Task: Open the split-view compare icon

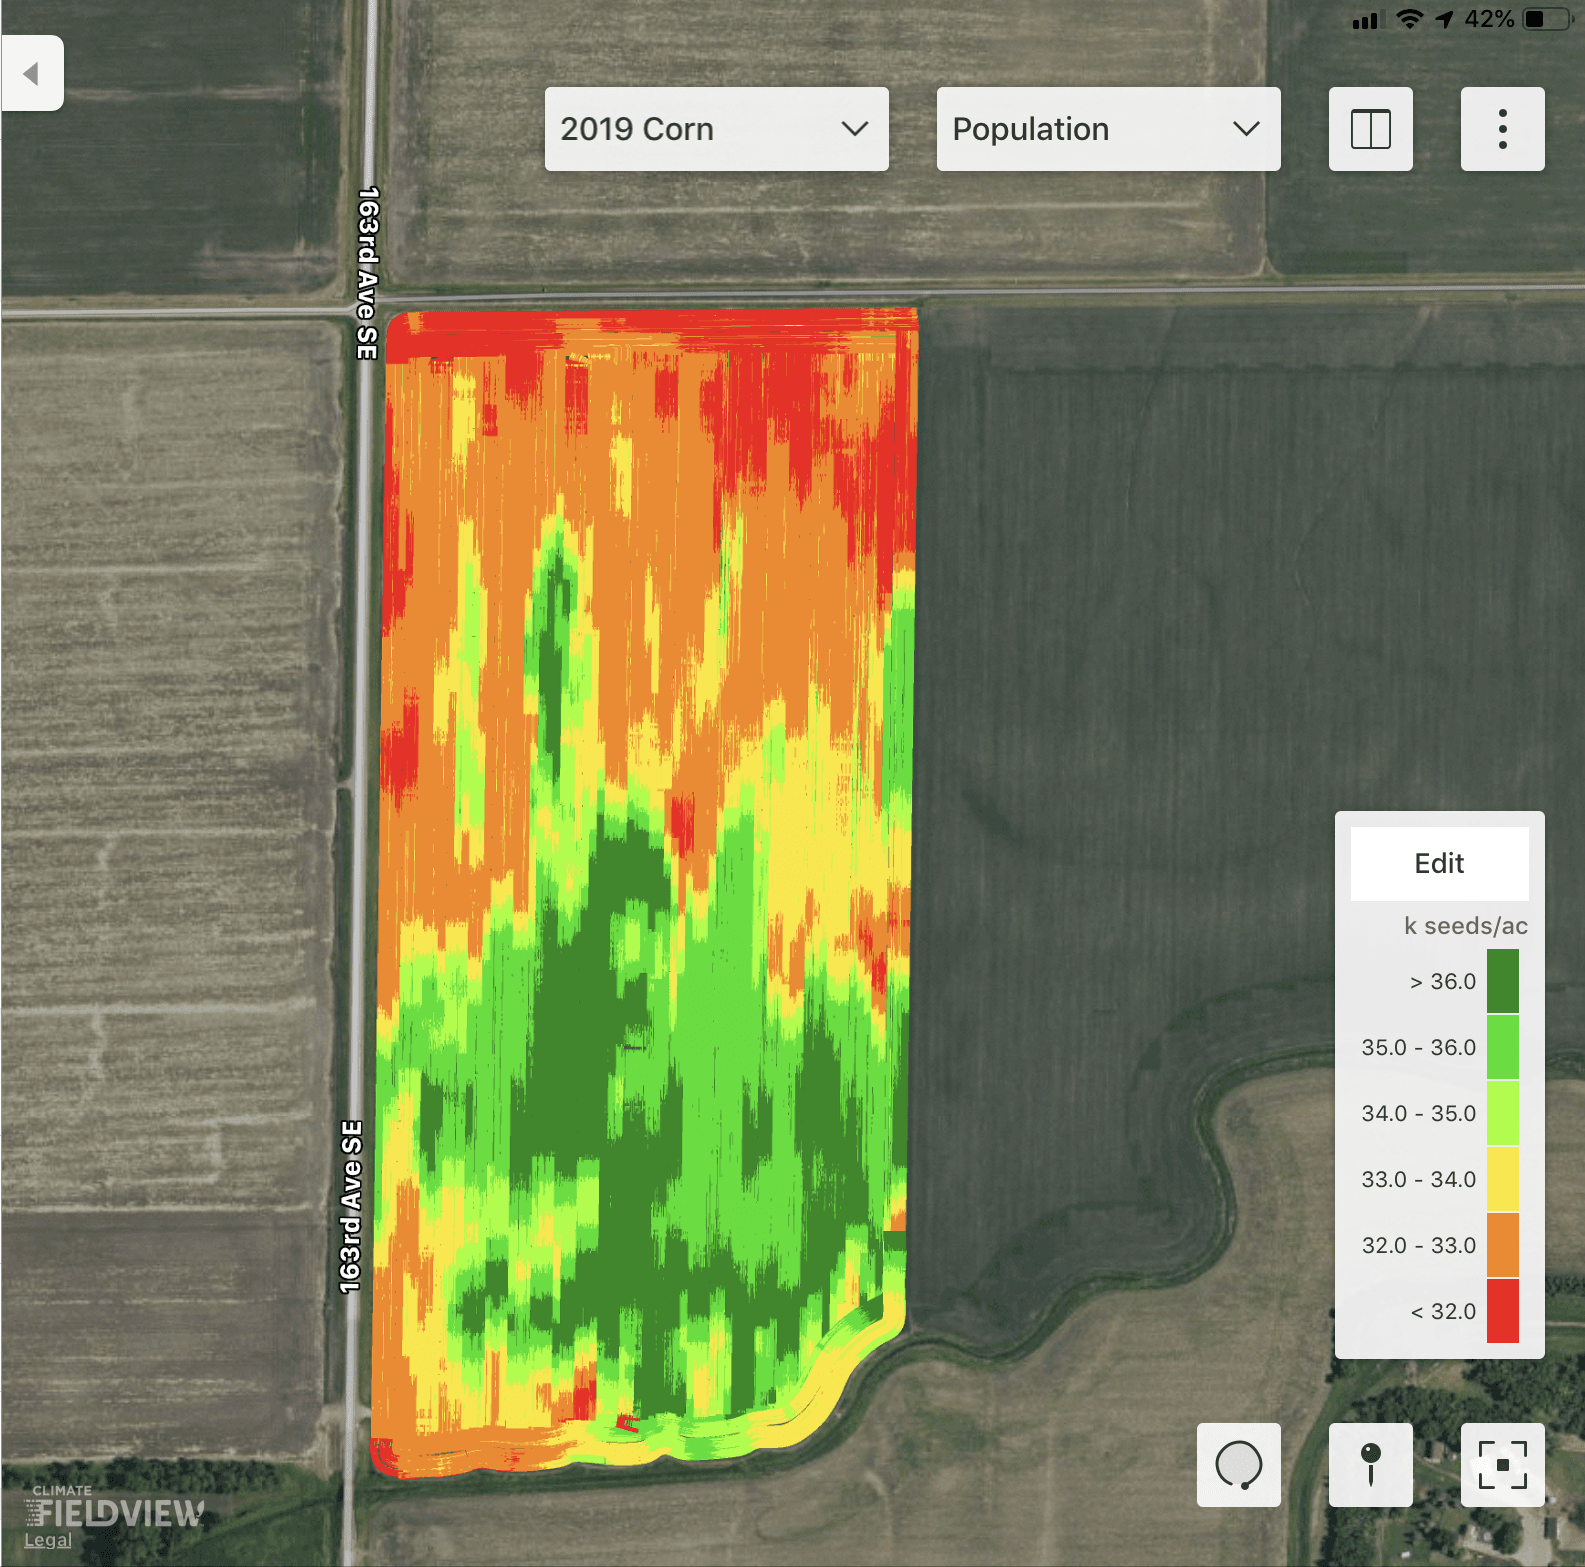Action: (x=1370, y=129)
